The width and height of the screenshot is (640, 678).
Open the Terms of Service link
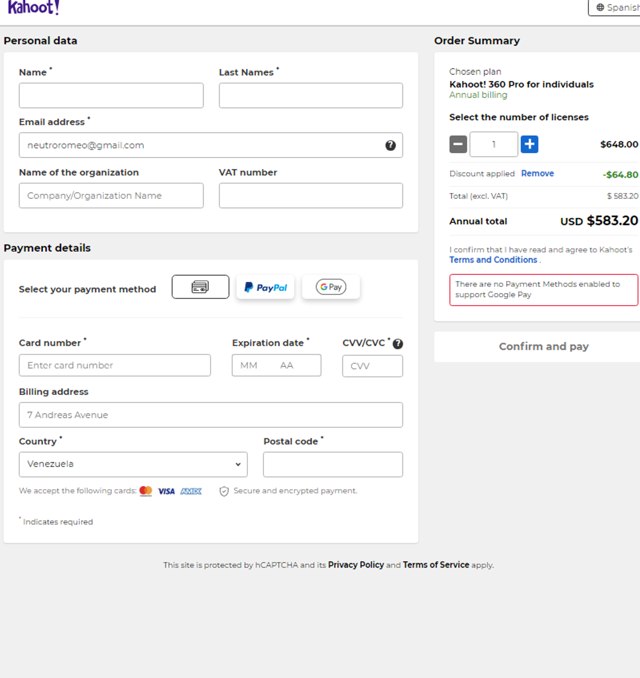point(436,565)
